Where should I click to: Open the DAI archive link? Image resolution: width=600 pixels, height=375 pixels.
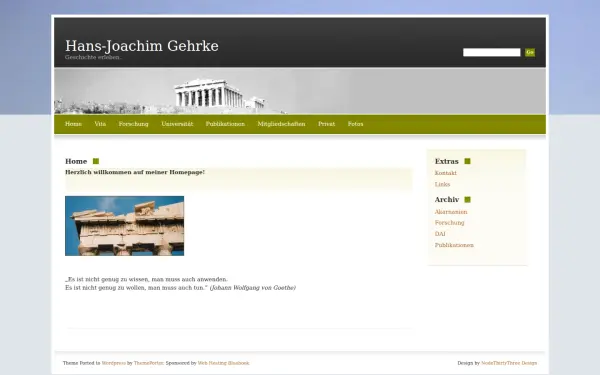(440, 234)
